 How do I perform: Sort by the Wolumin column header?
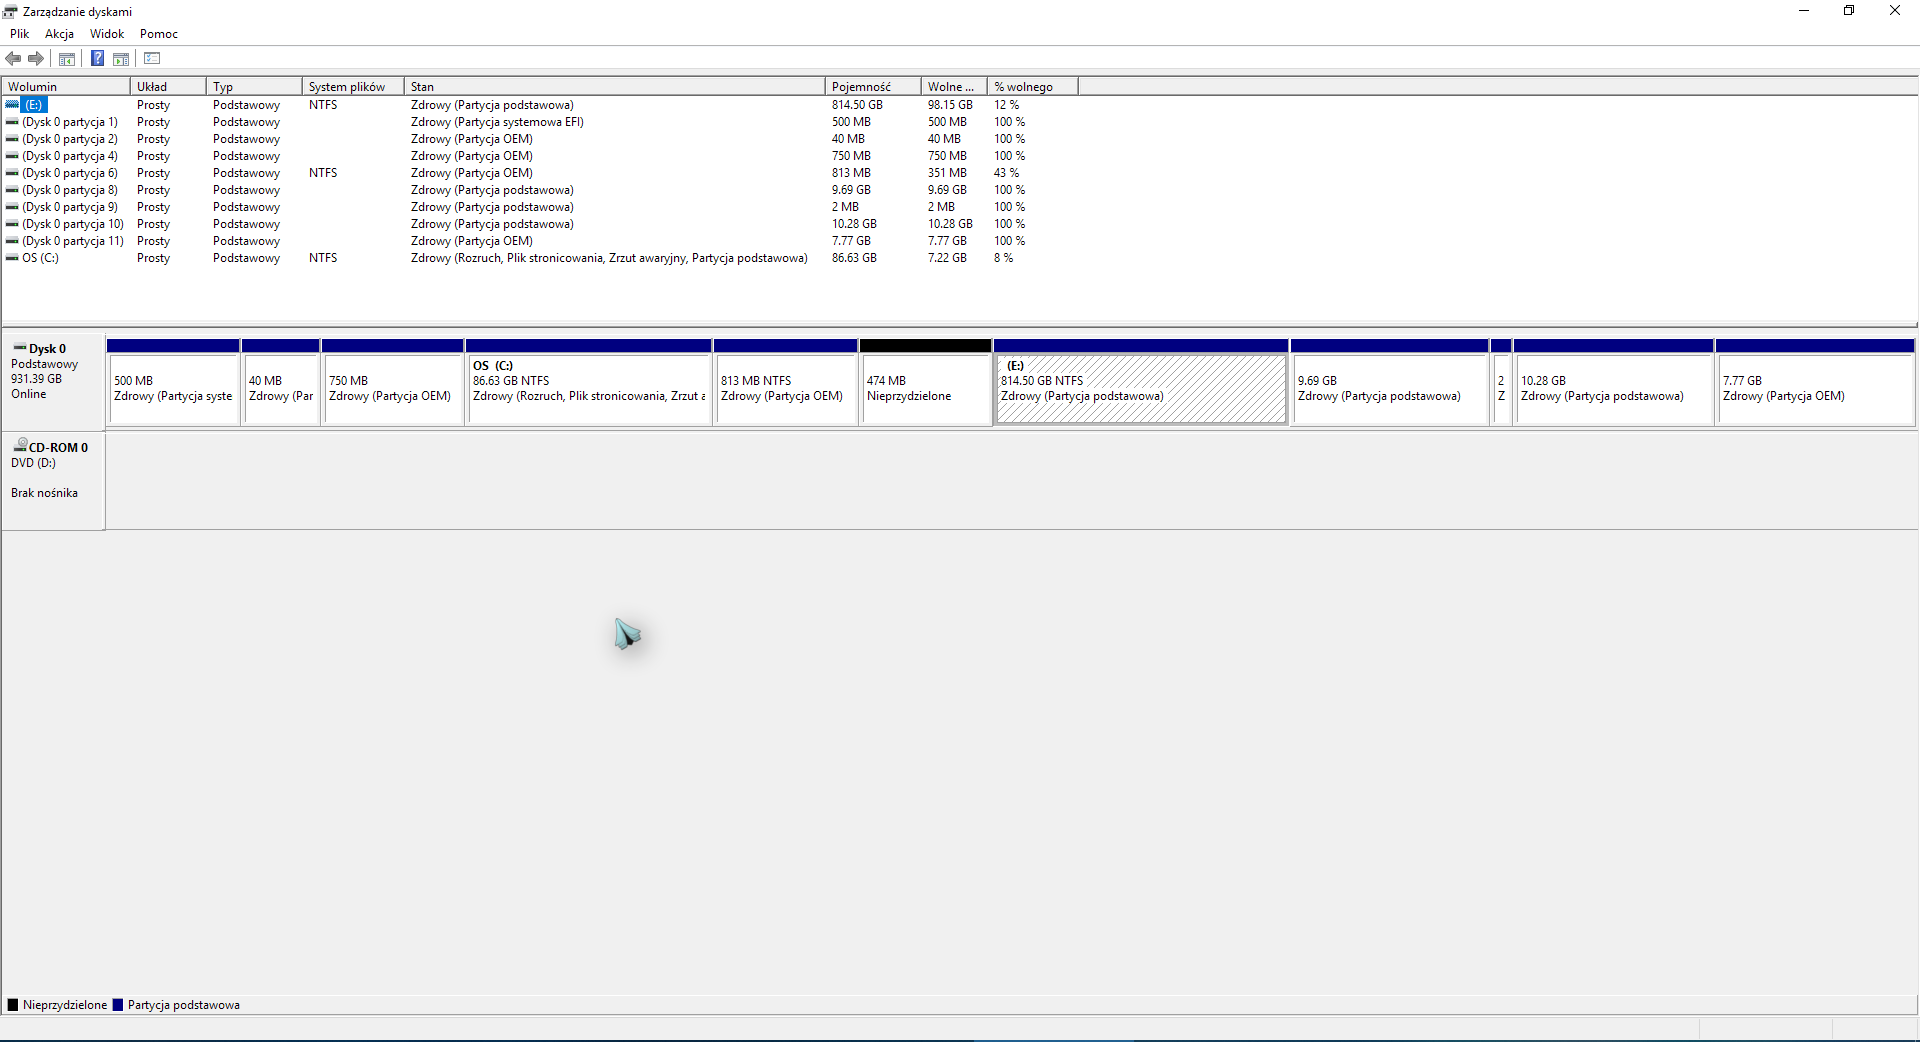coord(66,87)
